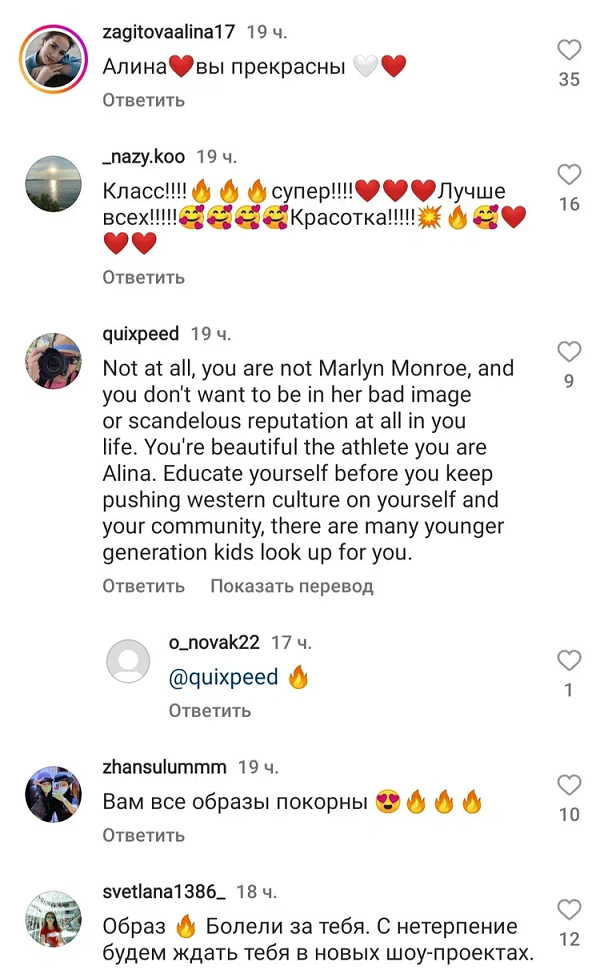Reply to quixpeed's English comment
This screenshot has width=616, height=978.
[x=143, y=586]
